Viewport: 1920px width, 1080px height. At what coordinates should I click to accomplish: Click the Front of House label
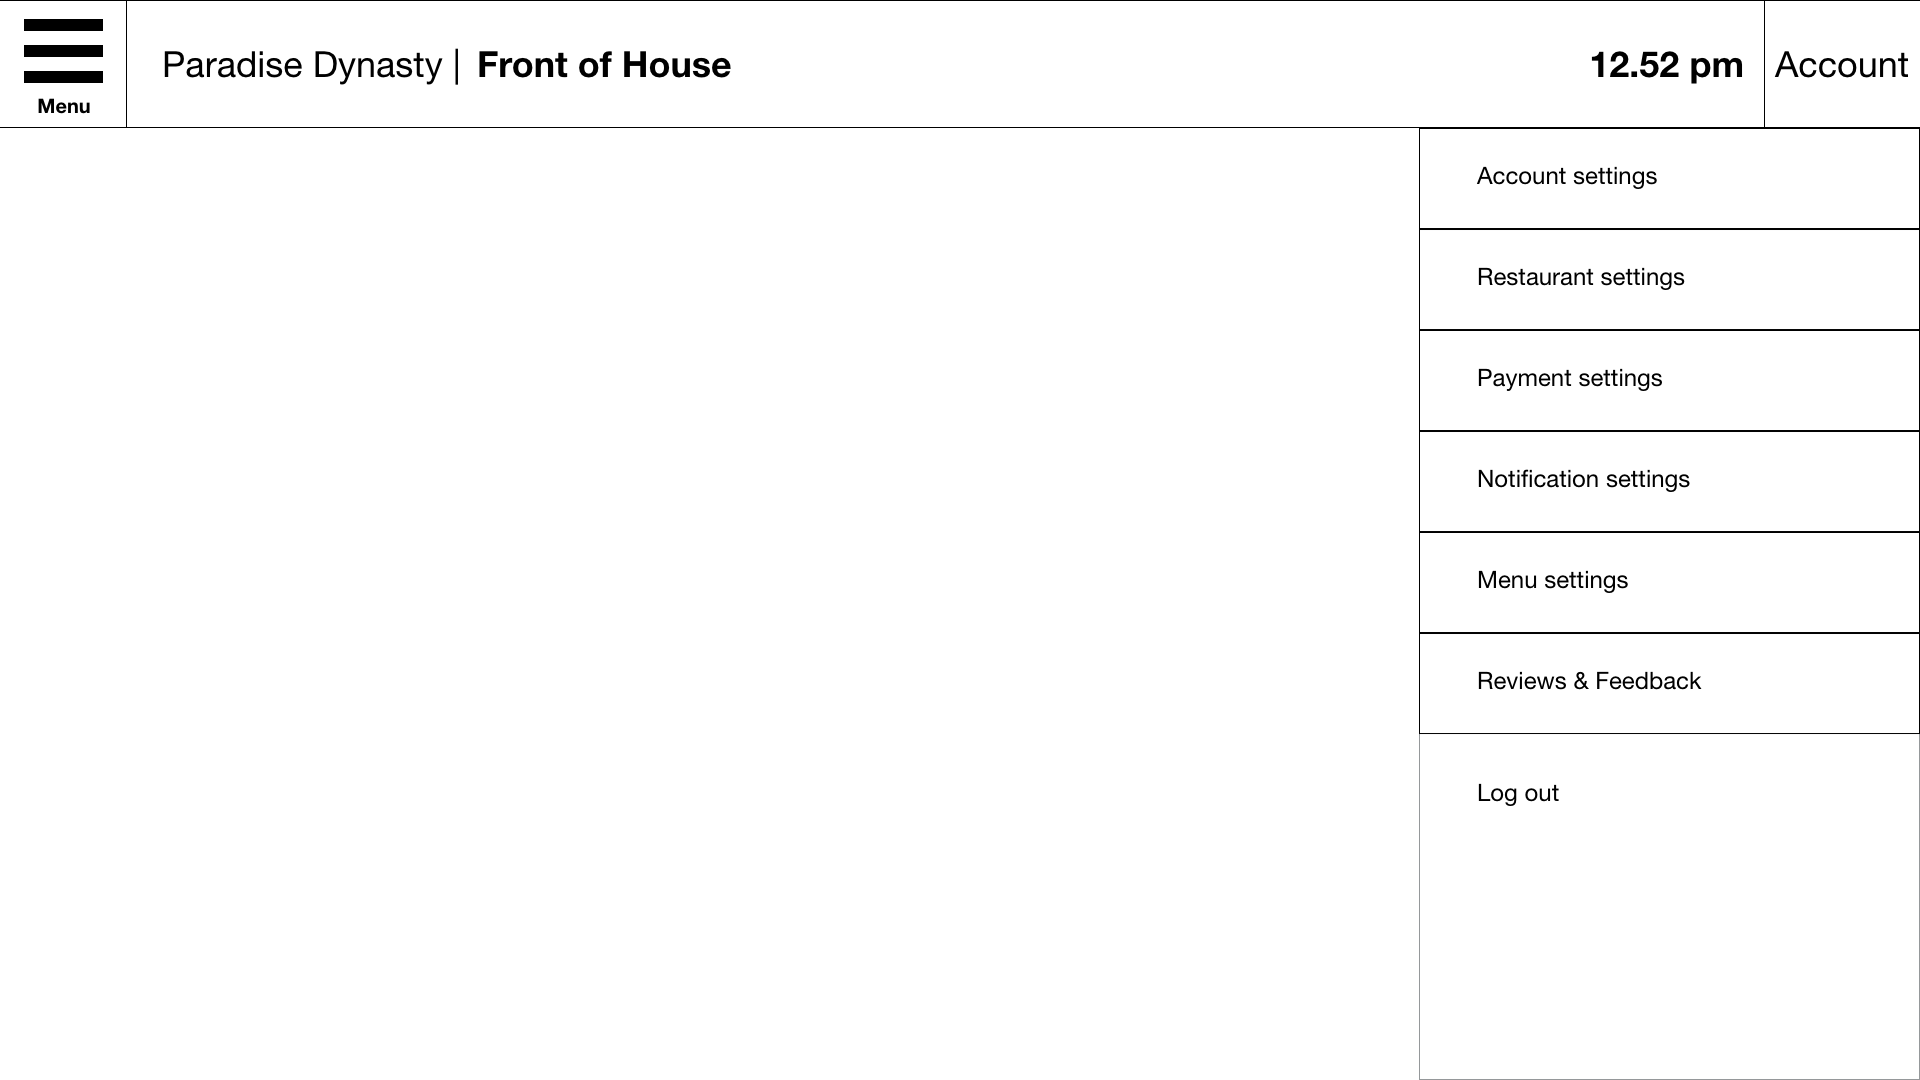pyautogui.click(x=603, y=63)
